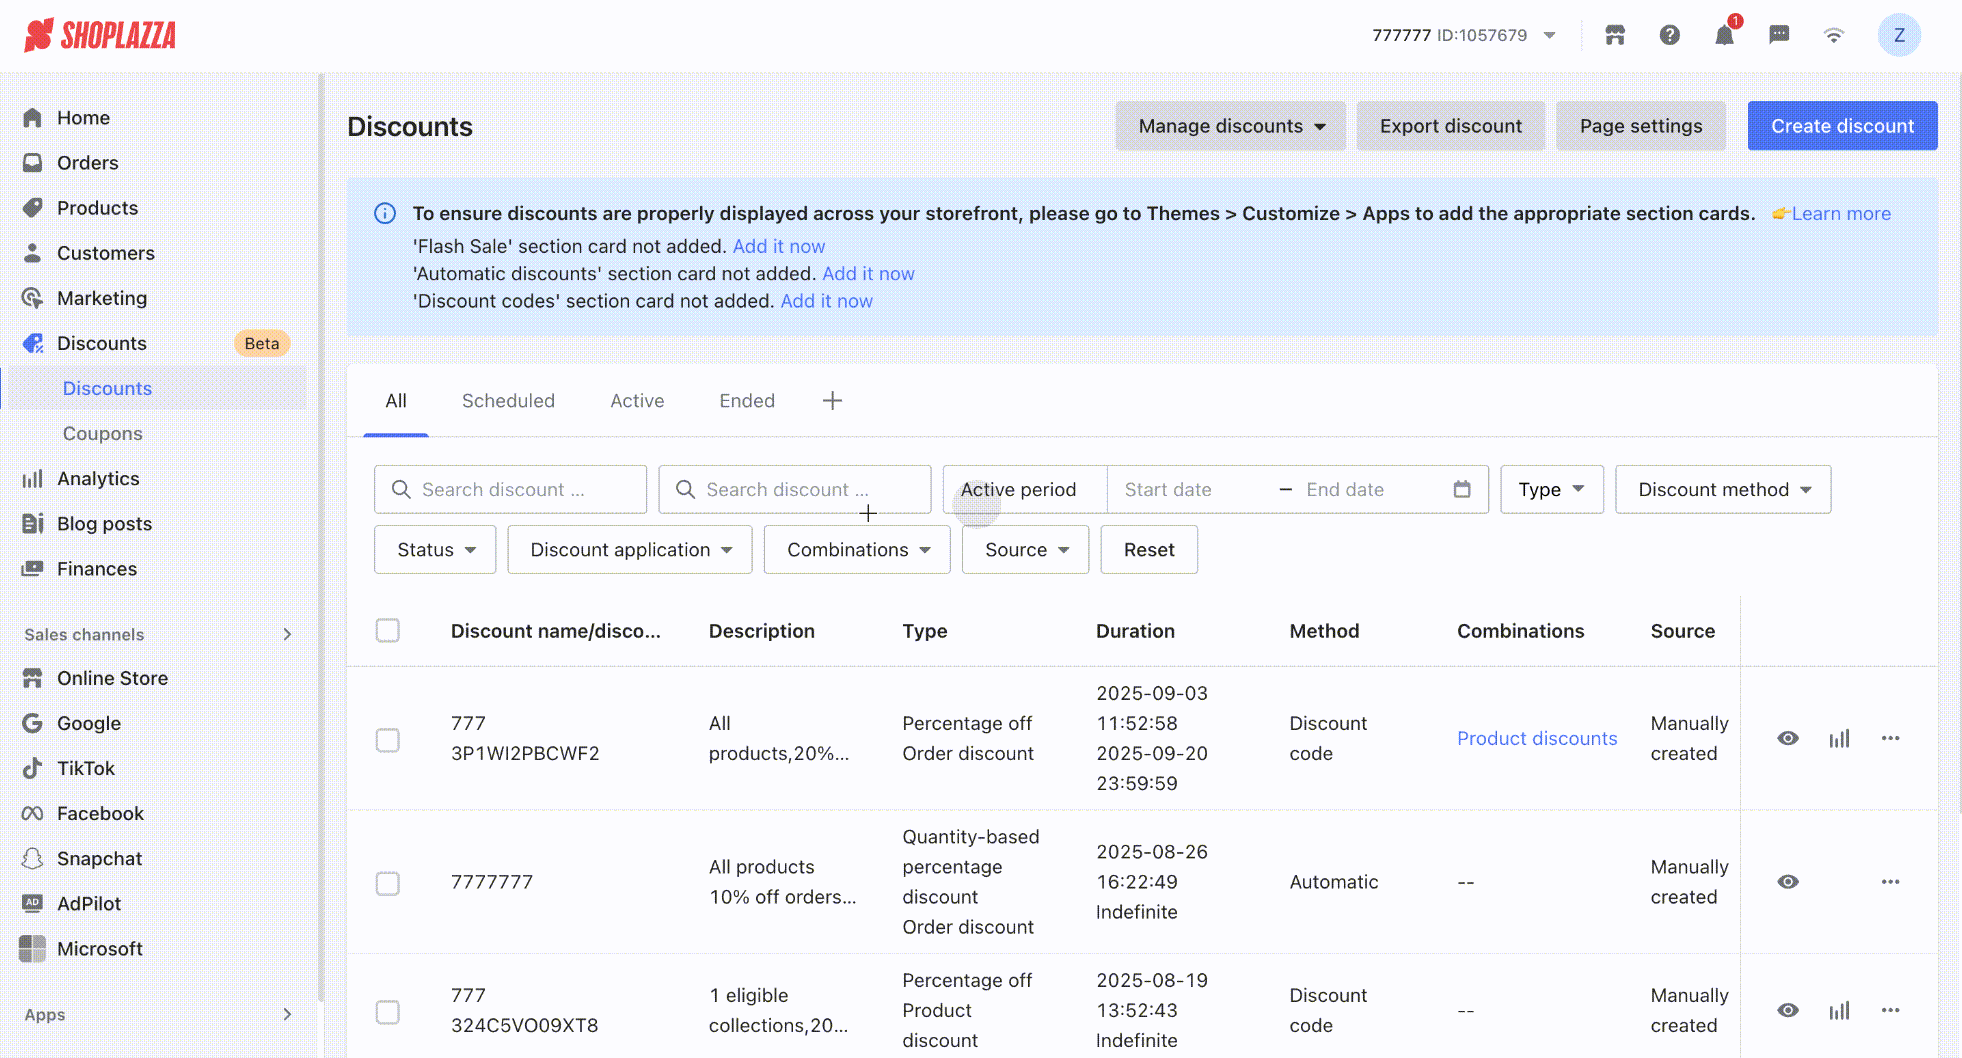The width and height of the screenshot is (1962, 1058).
Task: Toggle the select all discounts checkbox
Action: click(388, 631)
